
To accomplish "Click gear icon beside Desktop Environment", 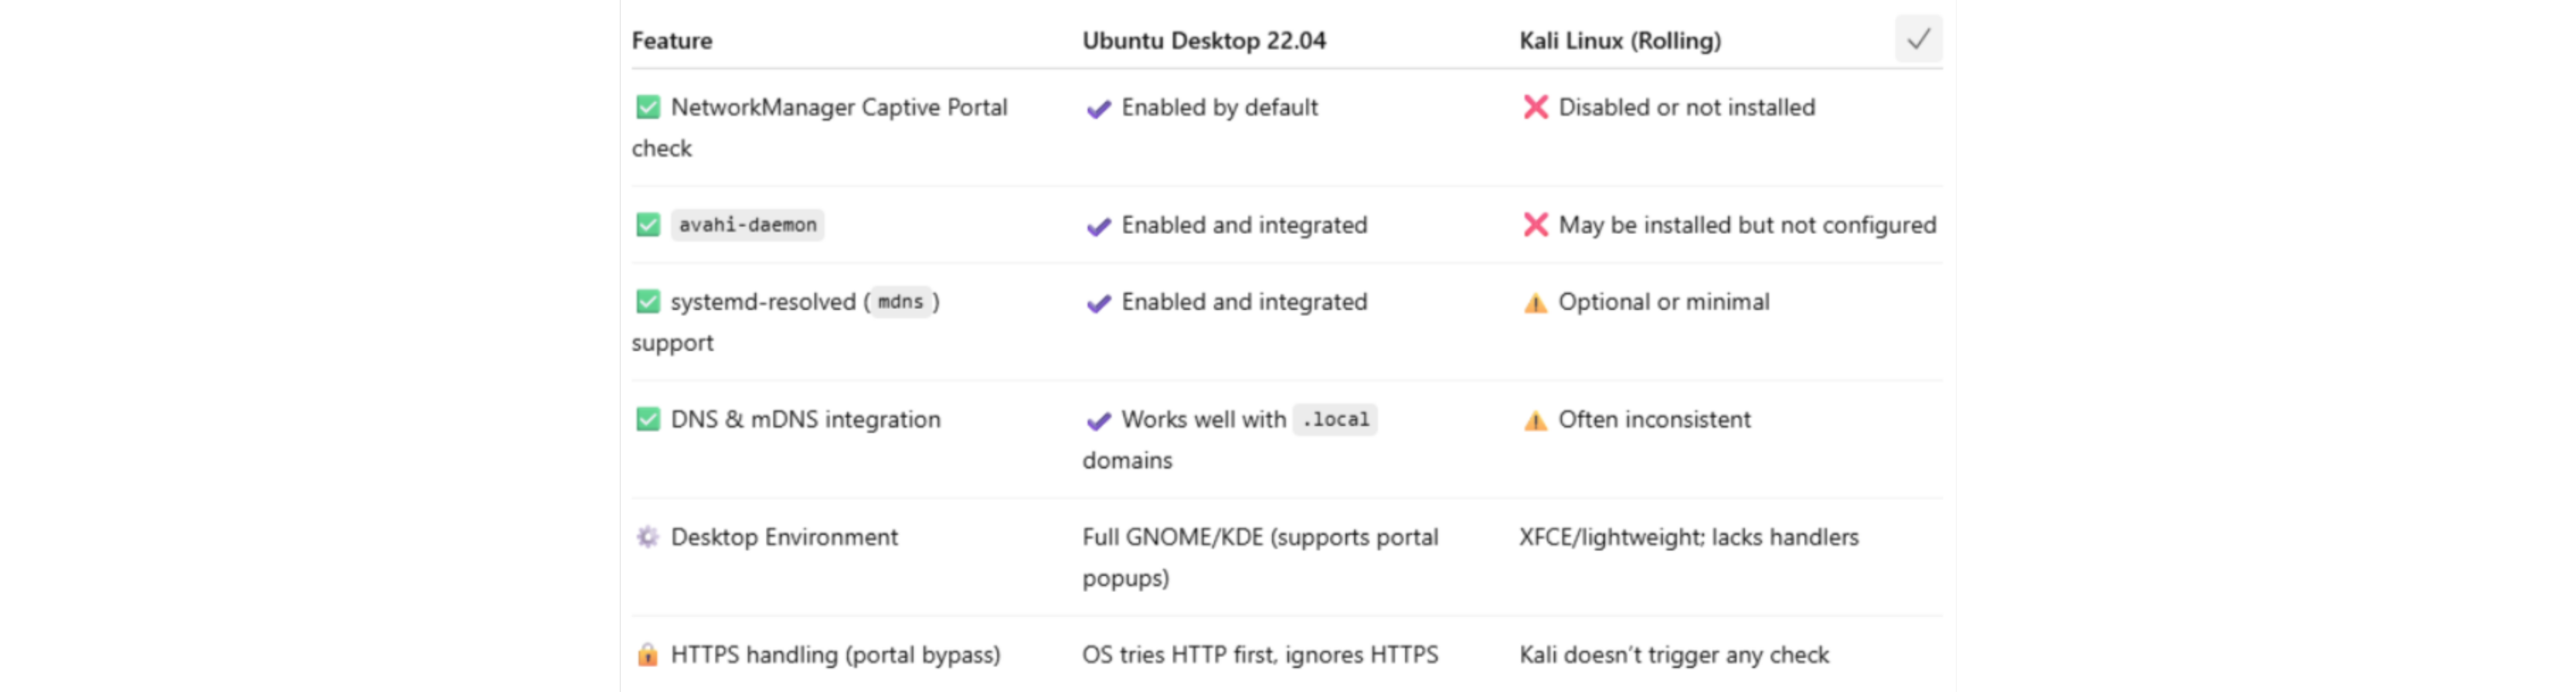I will pos(648,537).
